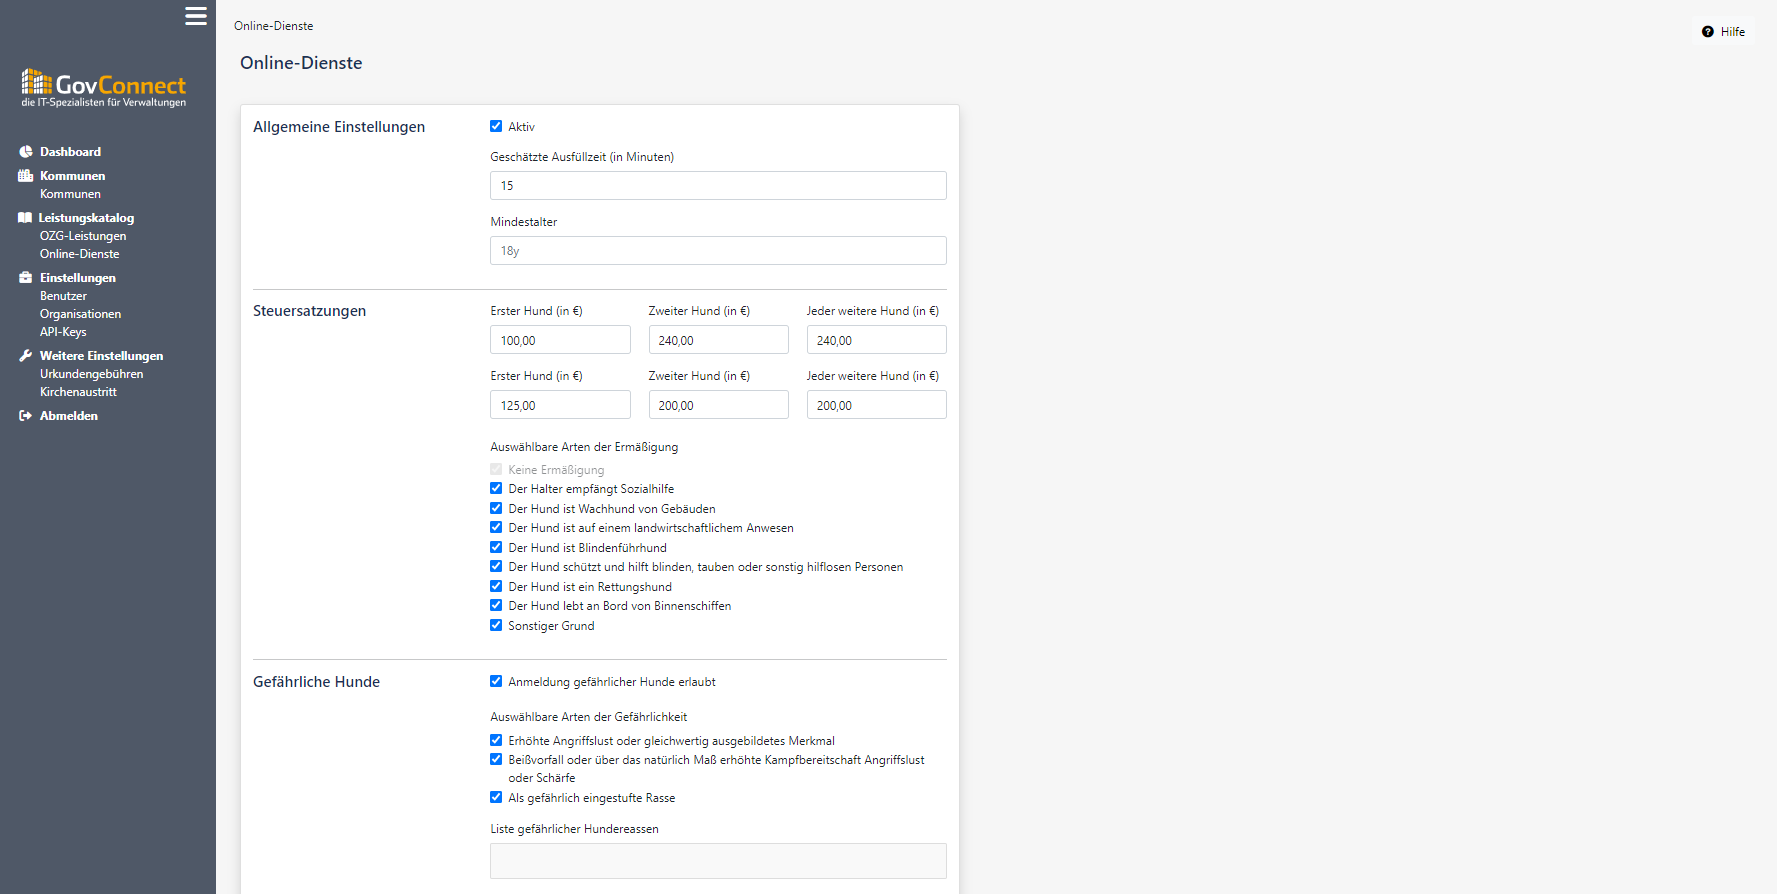Click Erster Hund field with 125,00
This screenshot has height=894, width=1777.
560,405
